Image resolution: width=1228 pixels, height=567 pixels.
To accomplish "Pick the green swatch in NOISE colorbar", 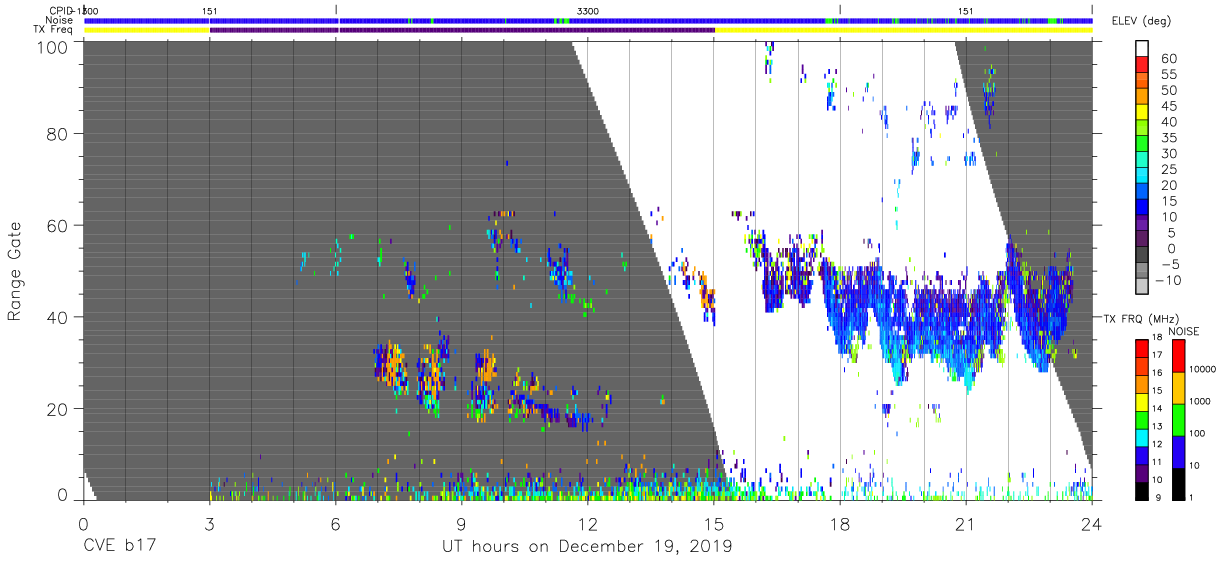I will coord(1177,419).
